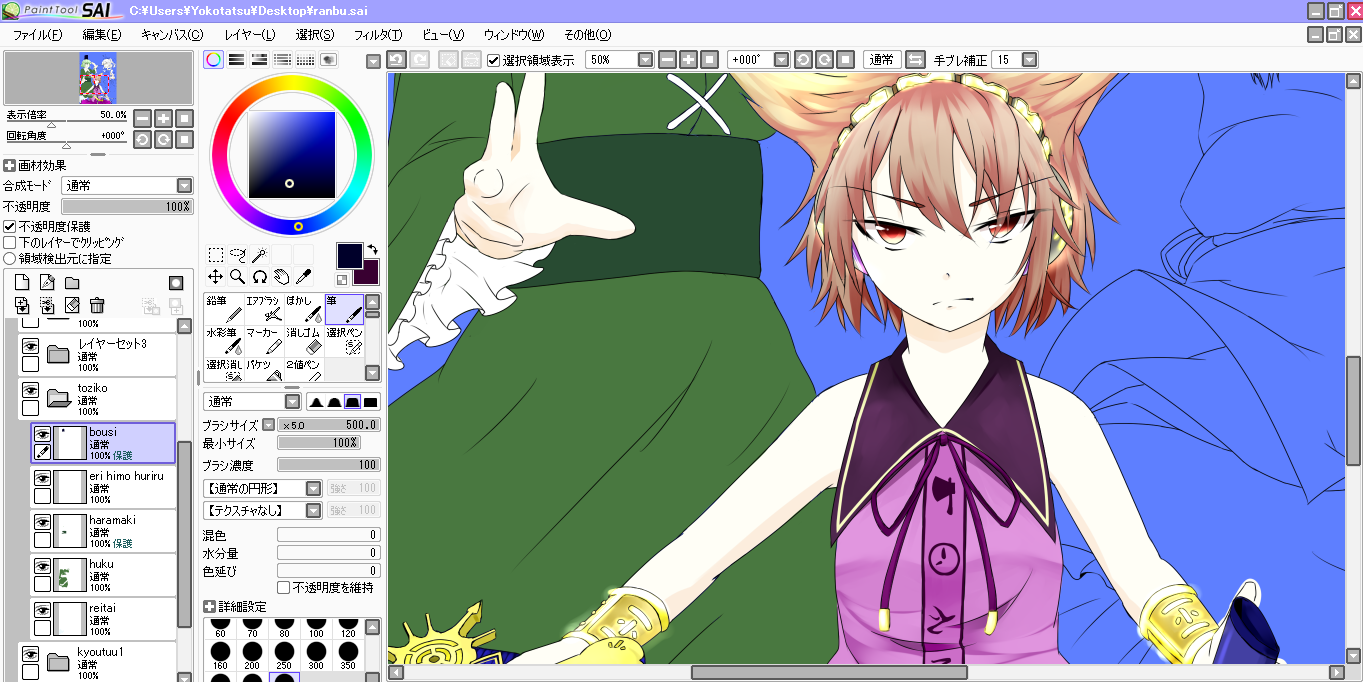Create a new normal layer

(x=22, y=283)
